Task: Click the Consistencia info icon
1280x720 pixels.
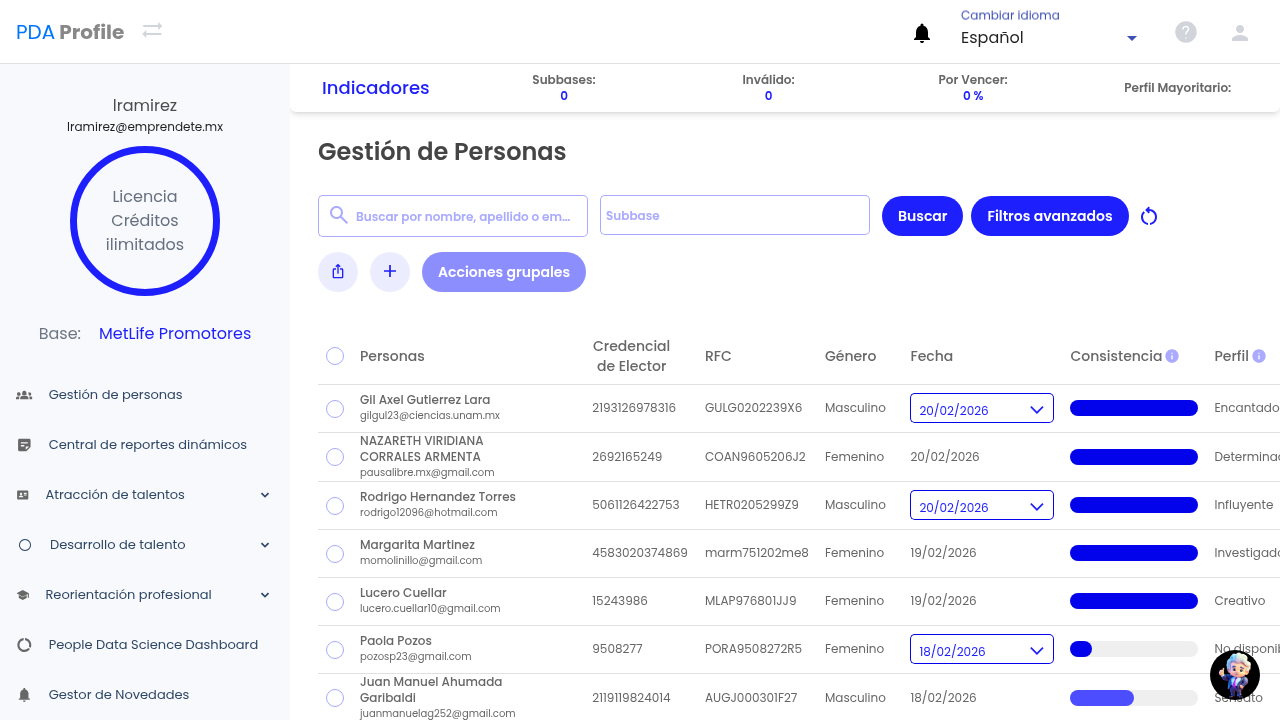Action: (x=1172, y=356)
